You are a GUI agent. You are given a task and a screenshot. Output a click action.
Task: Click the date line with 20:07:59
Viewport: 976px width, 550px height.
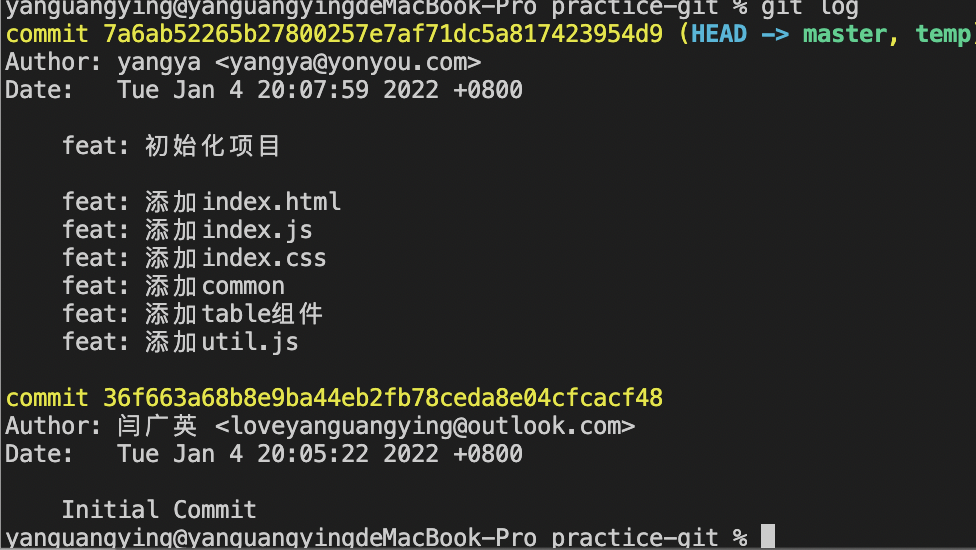[x=264, y=90]
